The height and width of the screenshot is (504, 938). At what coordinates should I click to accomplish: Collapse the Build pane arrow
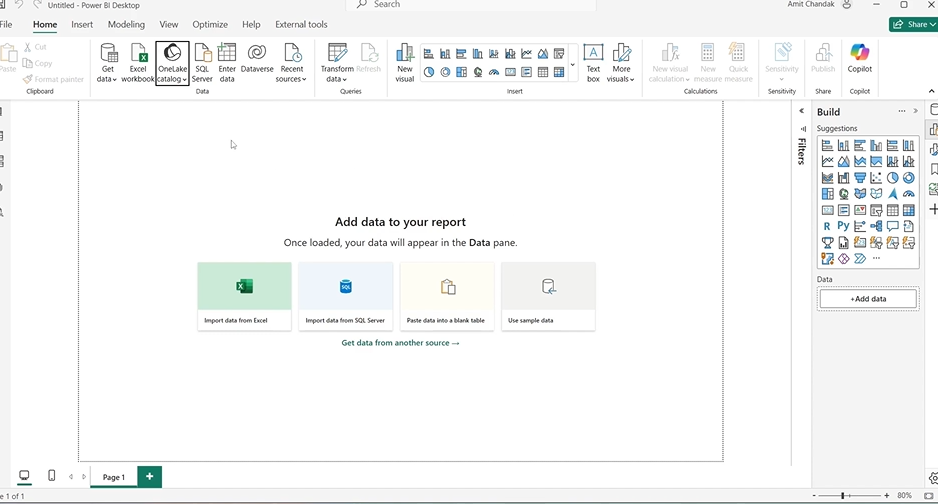pos(916,111)
